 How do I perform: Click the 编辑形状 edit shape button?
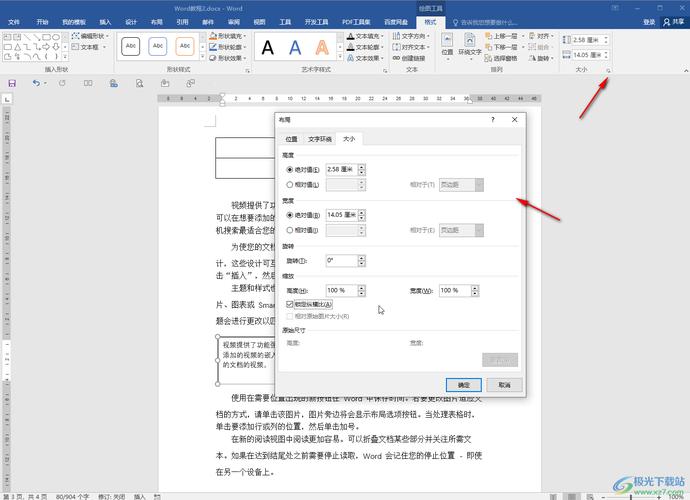90,36
